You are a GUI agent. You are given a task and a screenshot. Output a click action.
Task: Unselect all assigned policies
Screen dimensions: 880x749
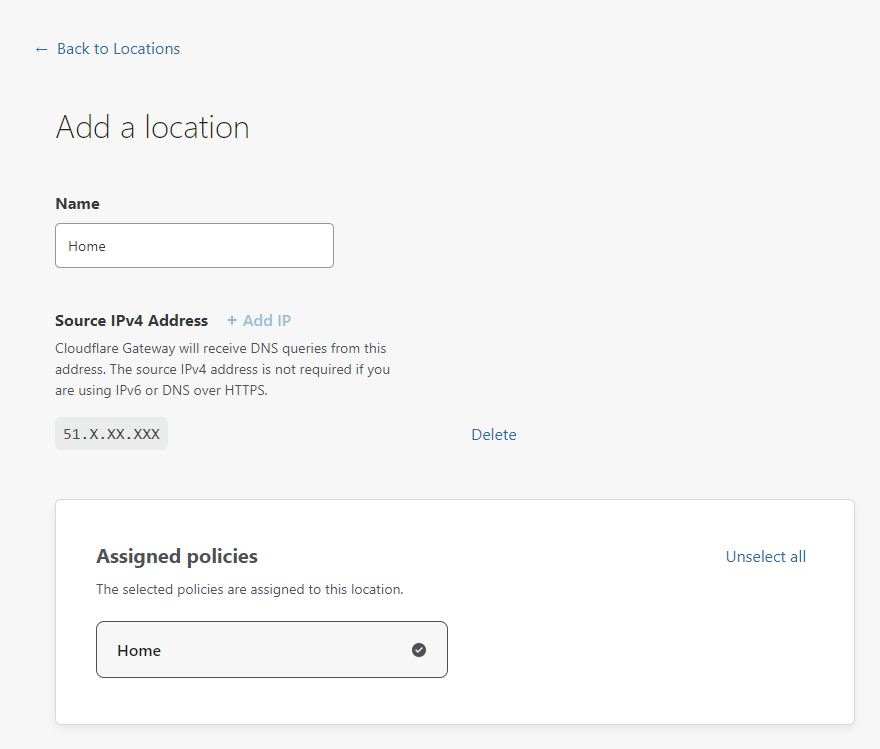(765, 557)
